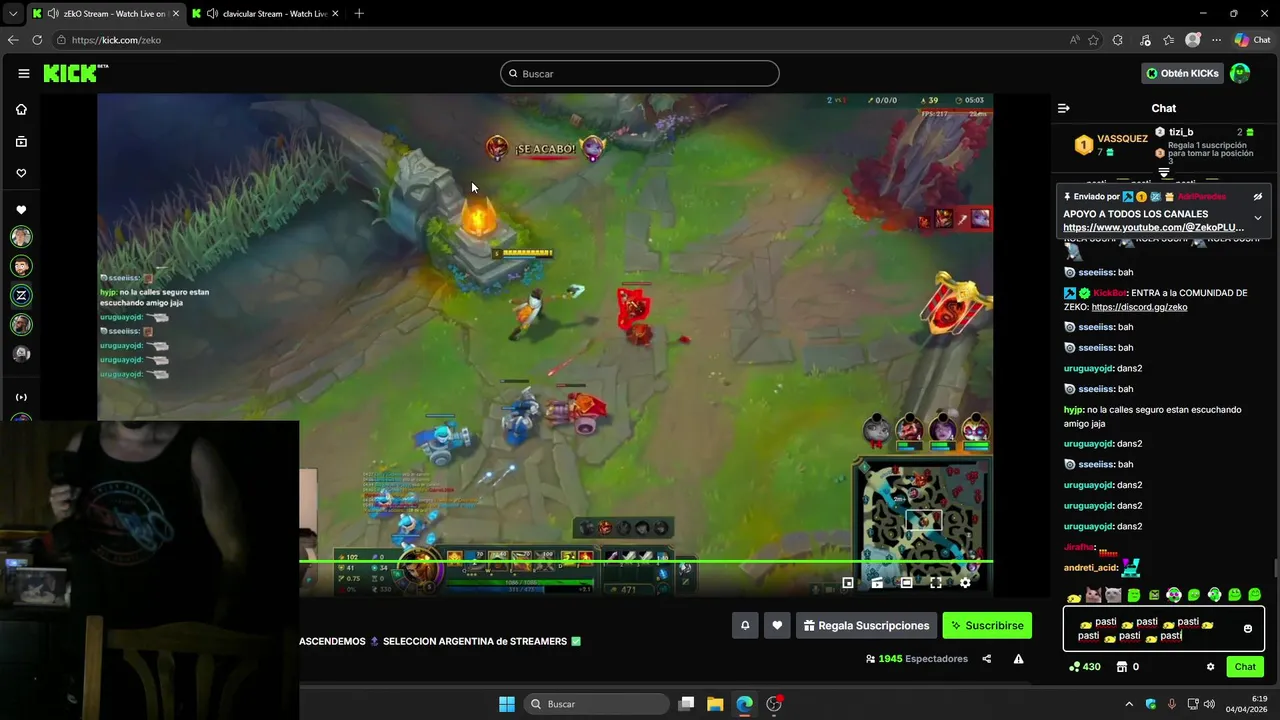Open the clip creation icon on player
Image resolution: width=1280 pixels, height=720 pixels.
click(877, 582)
